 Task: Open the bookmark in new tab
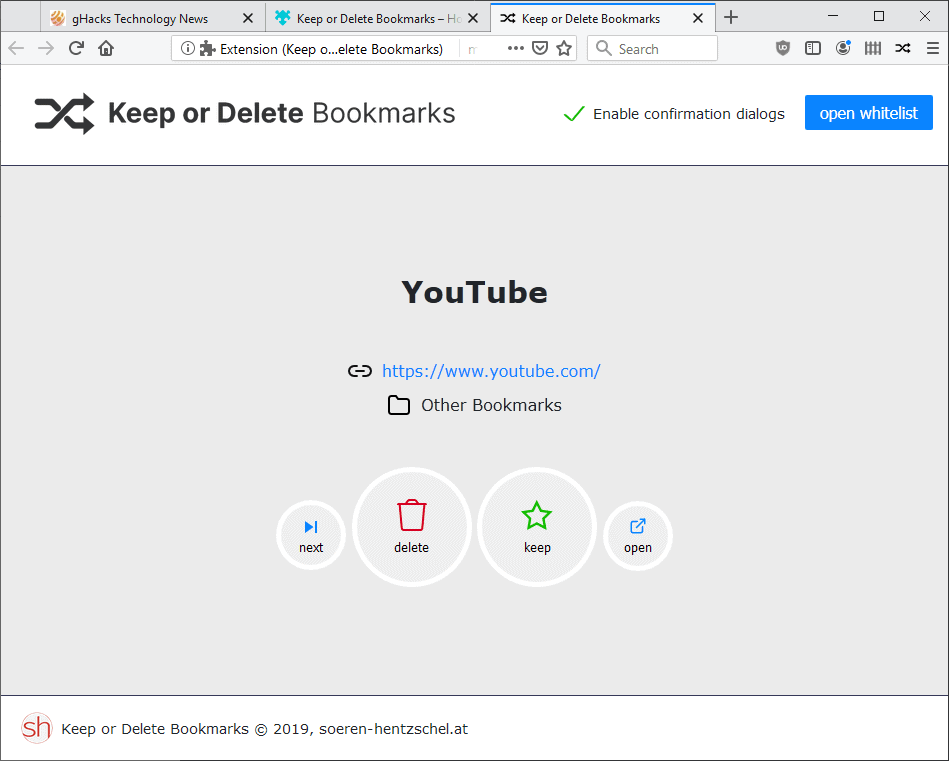pyautogui.click(x=638, y=536)
